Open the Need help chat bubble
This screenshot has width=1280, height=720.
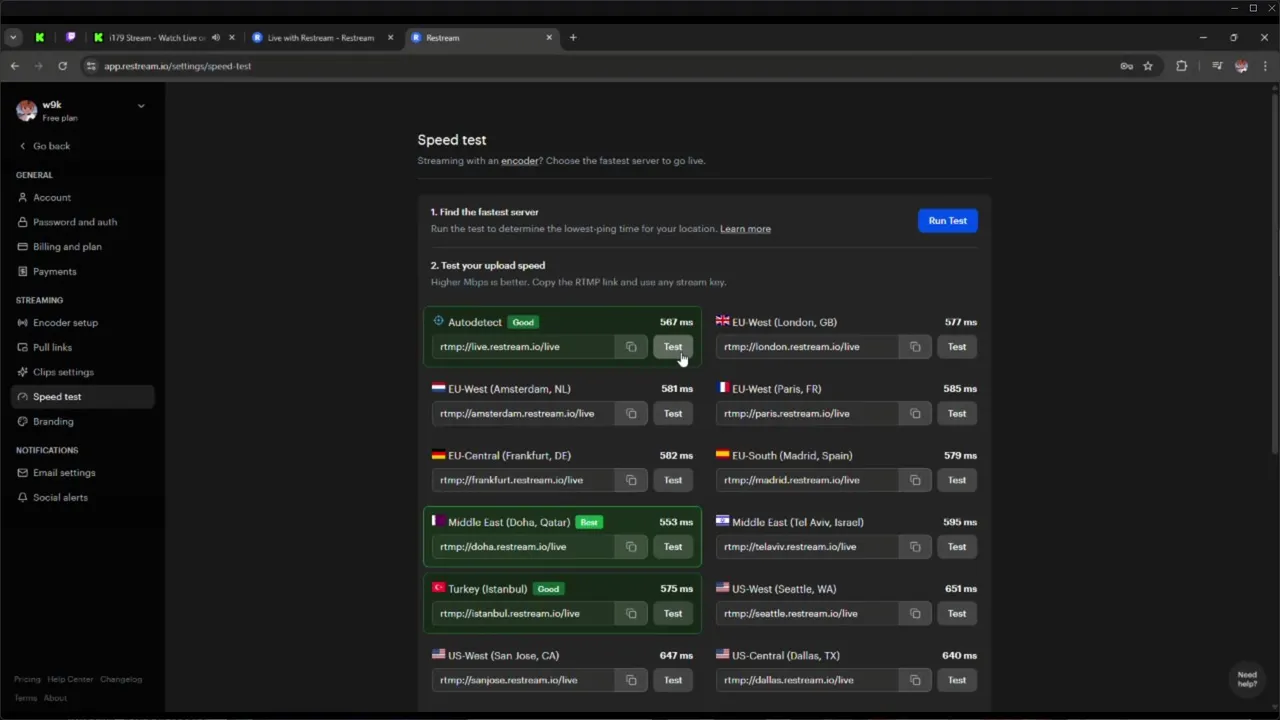pos(1247,679)
